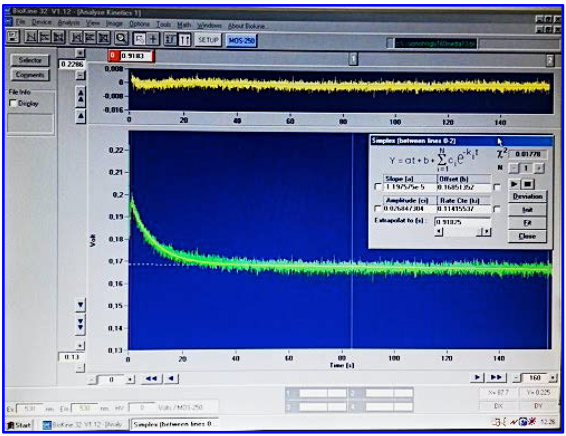The height and width of the screenshot is (436, 566).
Task: Tick the checkbox beside Slope (a)
Action: pyautogui.click(x=378, y=187)
